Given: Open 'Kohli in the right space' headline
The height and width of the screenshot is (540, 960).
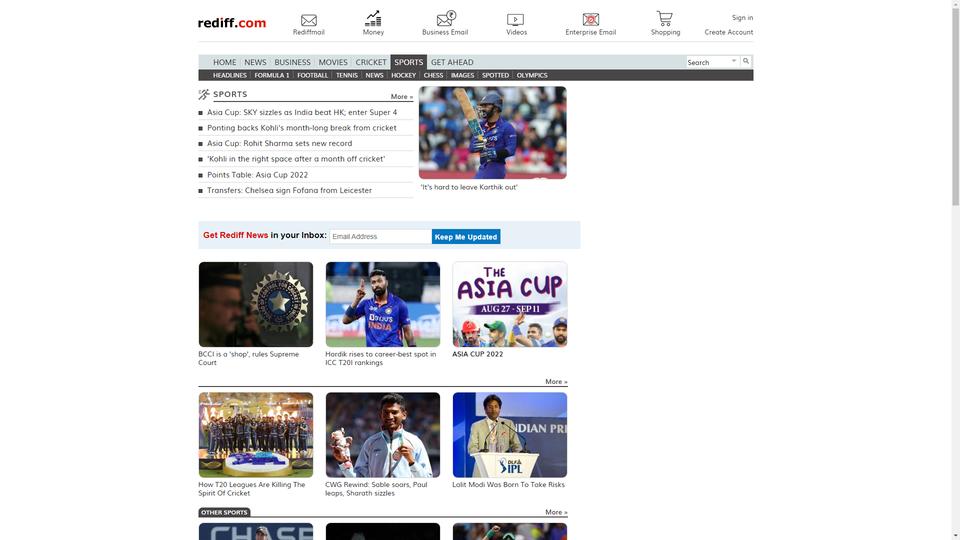Looking at the screenshot, I should [x=296, y=159].
